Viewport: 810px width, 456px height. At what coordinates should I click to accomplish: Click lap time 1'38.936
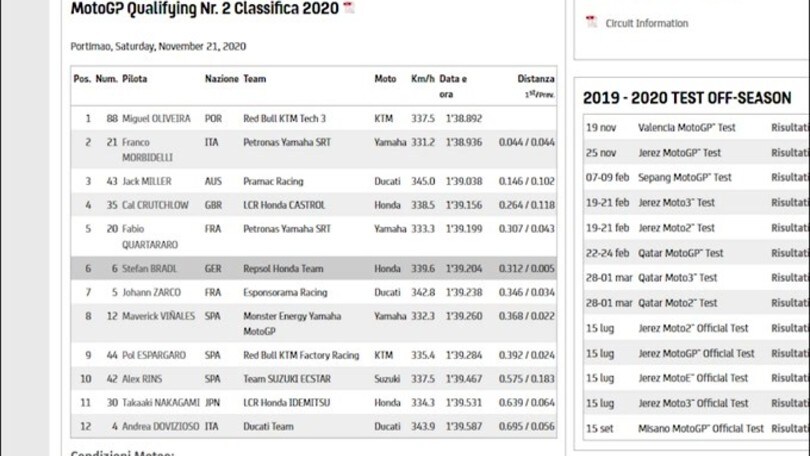(x=464, y=142)
